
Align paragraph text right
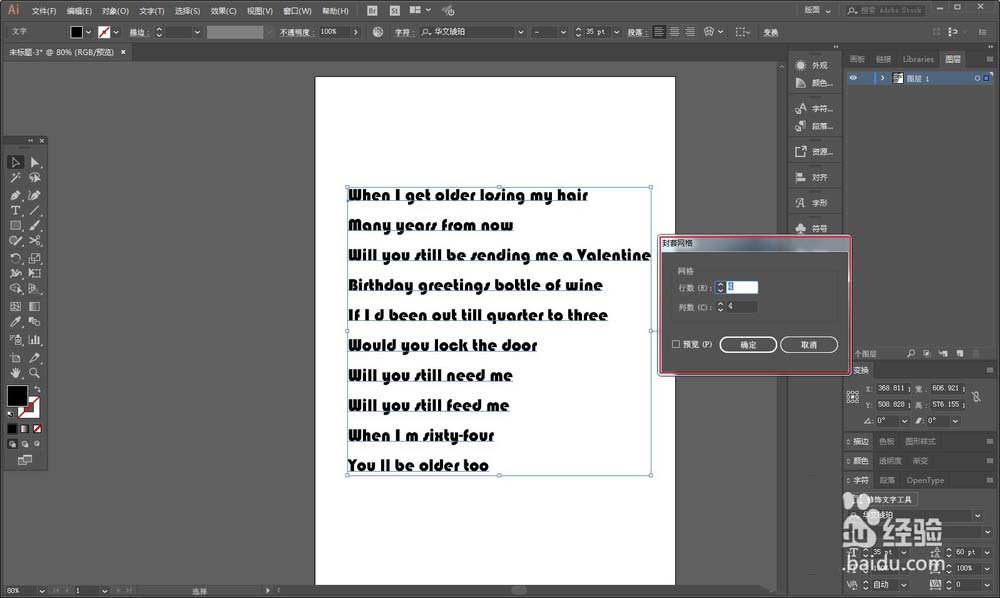point(689,32)
